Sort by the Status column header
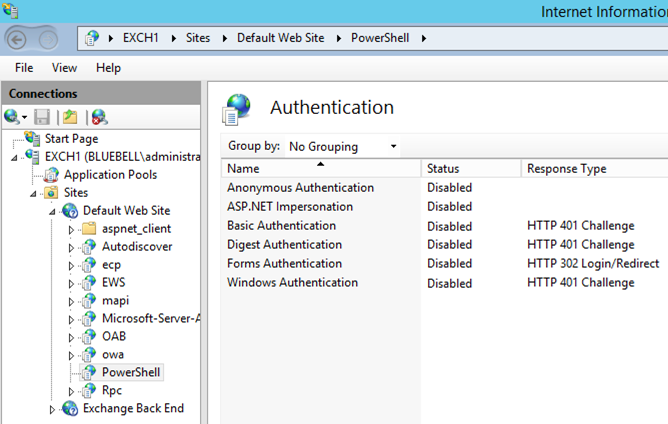This screenshot has height=424, width=668. tap(471, 168)
